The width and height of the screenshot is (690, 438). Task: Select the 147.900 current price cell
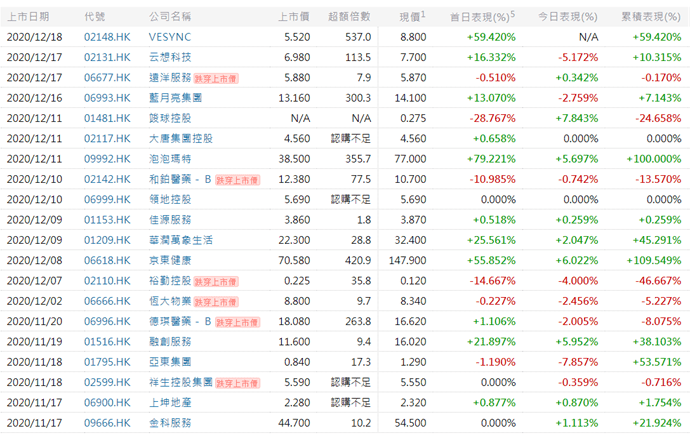coord(407,260)
